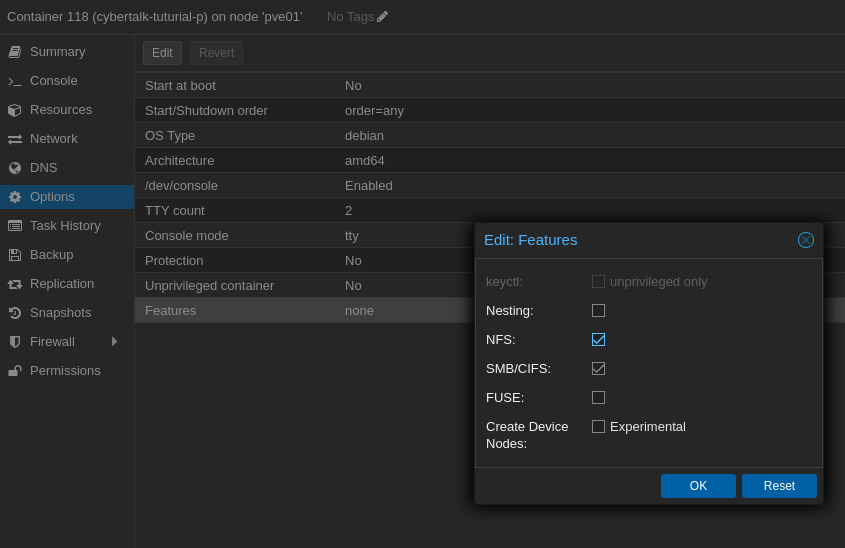Screen dimensions: 845x548
Task: Go to the Network section
Action: coord(67,139)
